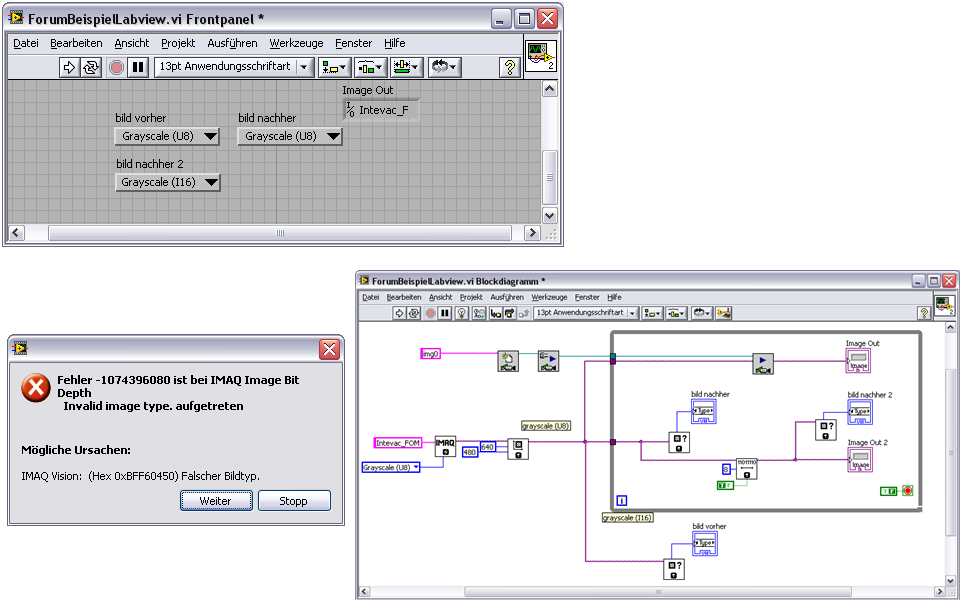Select the Image Out 2 terminal
The width and height of the screenshot is (960, 600).
[860, 460]
